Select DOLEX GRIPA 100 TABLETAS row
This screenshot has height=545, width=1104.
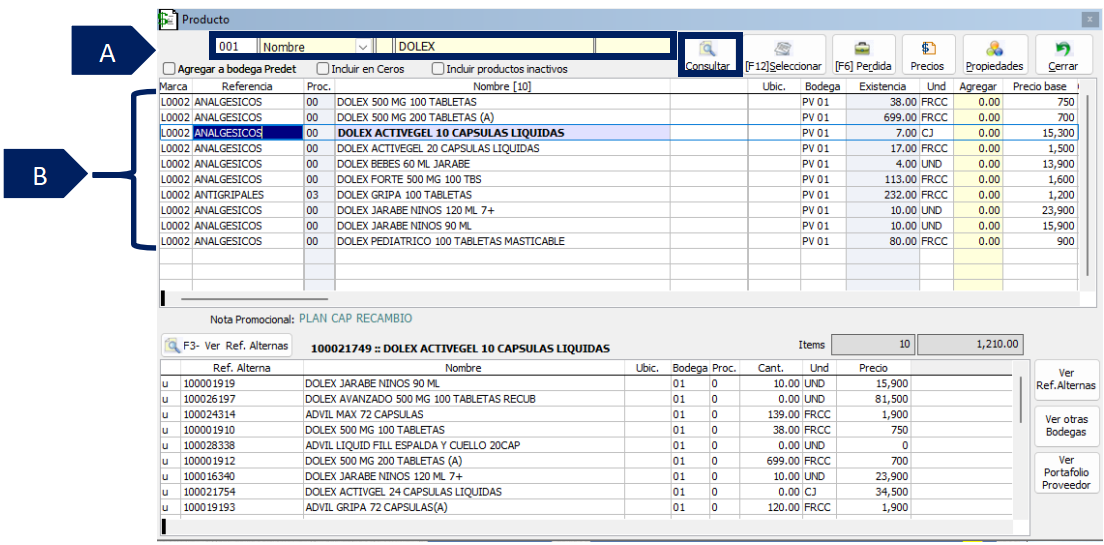(618, 195)
